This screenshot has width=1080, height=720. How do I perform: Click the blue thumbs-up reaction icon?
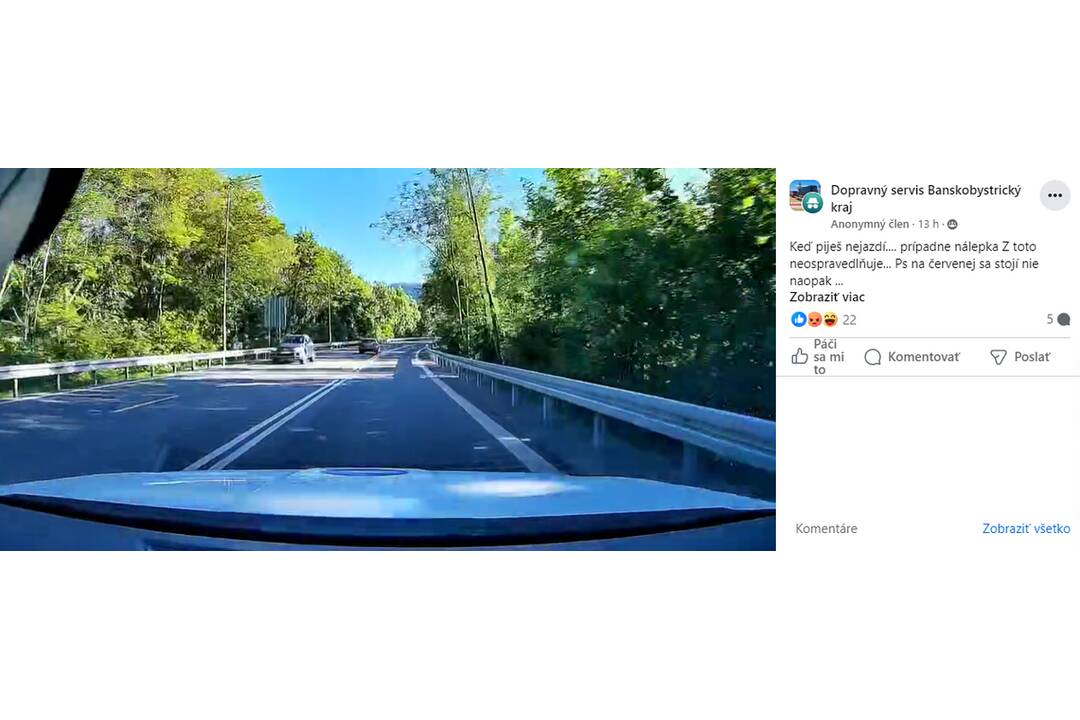[799, 319]
